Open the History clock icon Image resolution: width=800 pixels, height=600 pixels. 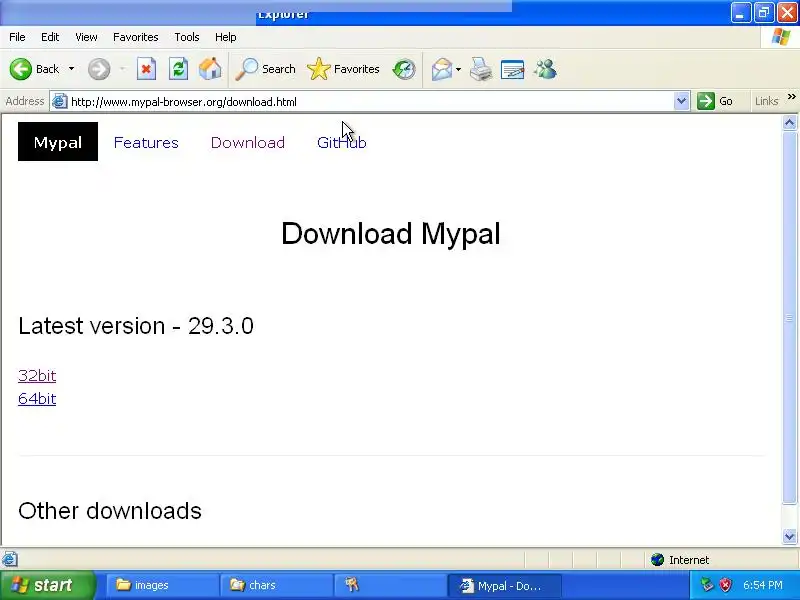click(404, 69)
